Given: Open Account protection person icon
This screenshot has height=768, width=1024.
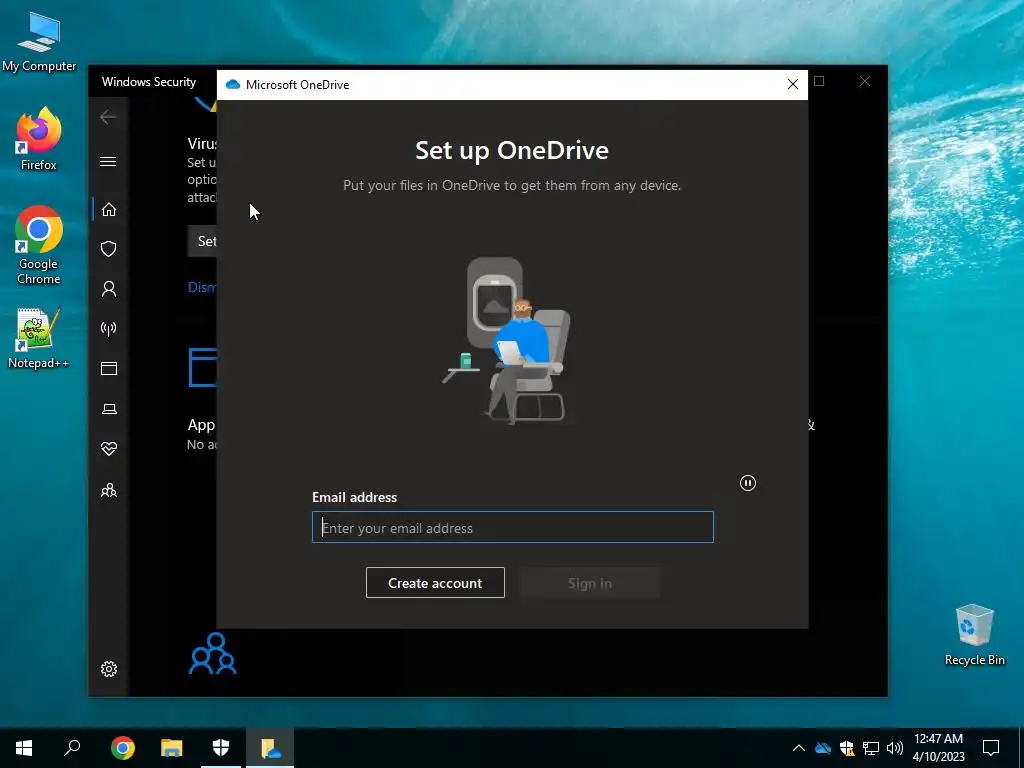Looking at the screenshot, I should click(108, 289).
